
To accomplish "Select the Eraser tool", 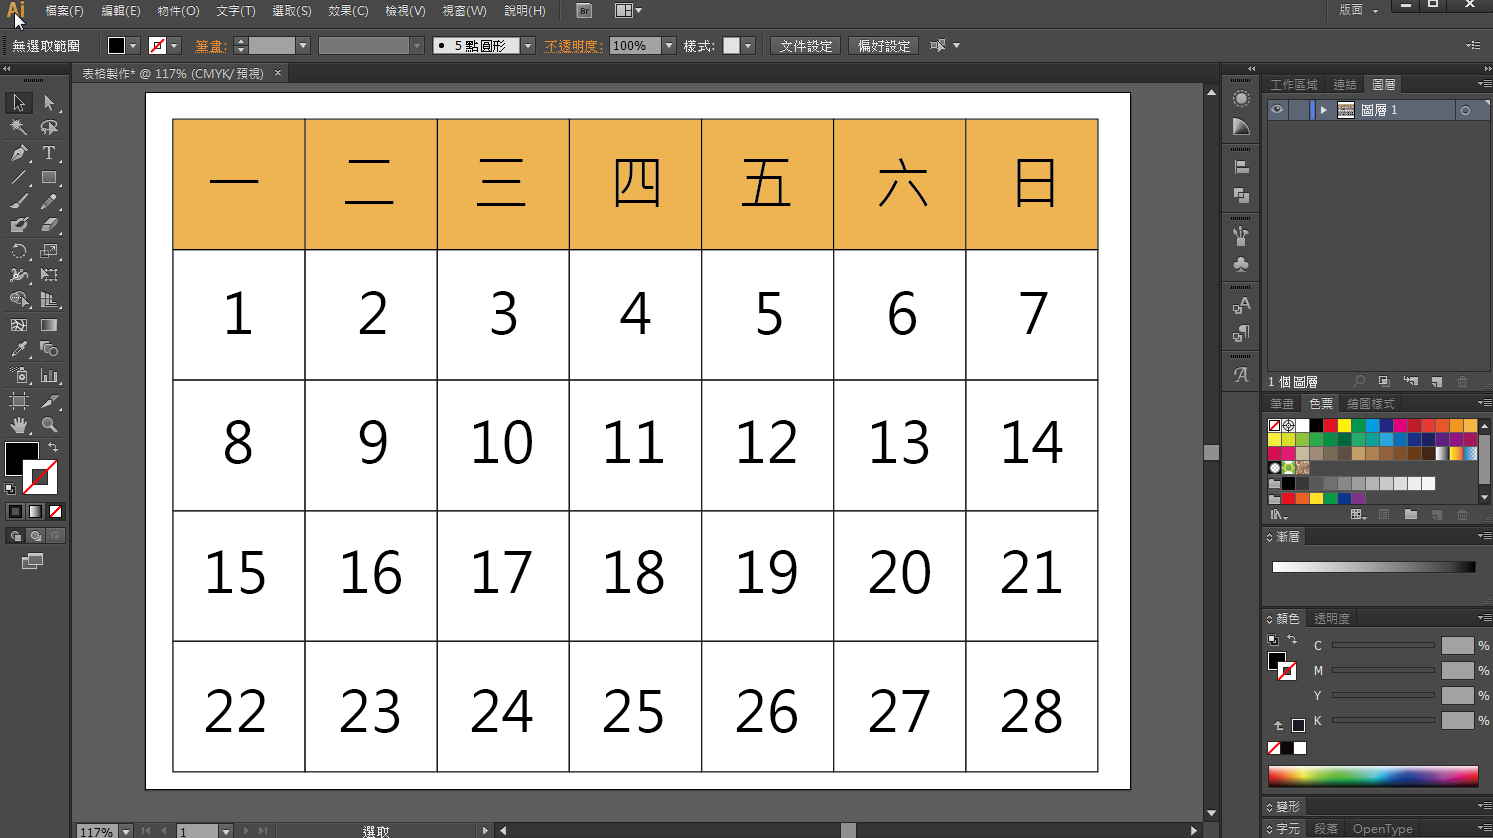I will click(49, 225).
